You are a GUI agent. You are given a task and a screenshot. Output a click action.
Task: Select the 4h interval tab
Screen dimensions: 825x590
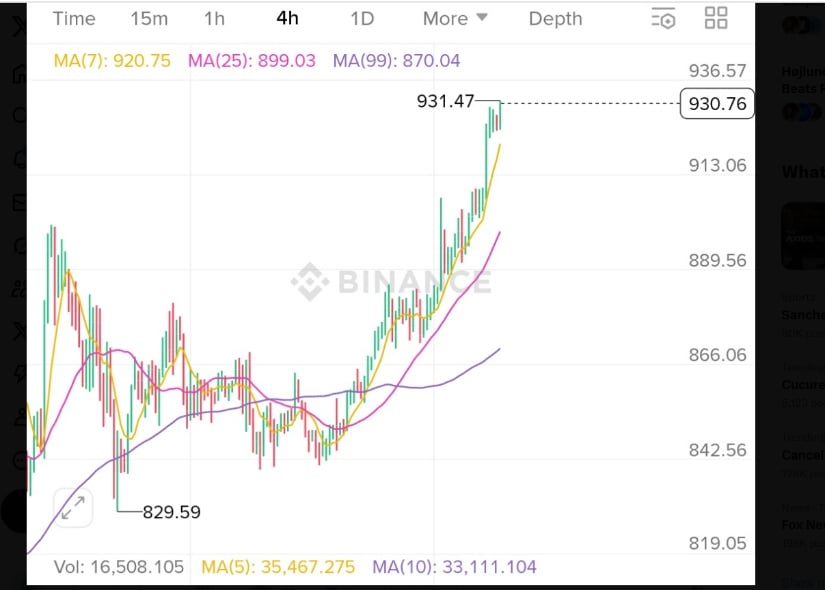(287, 18)
